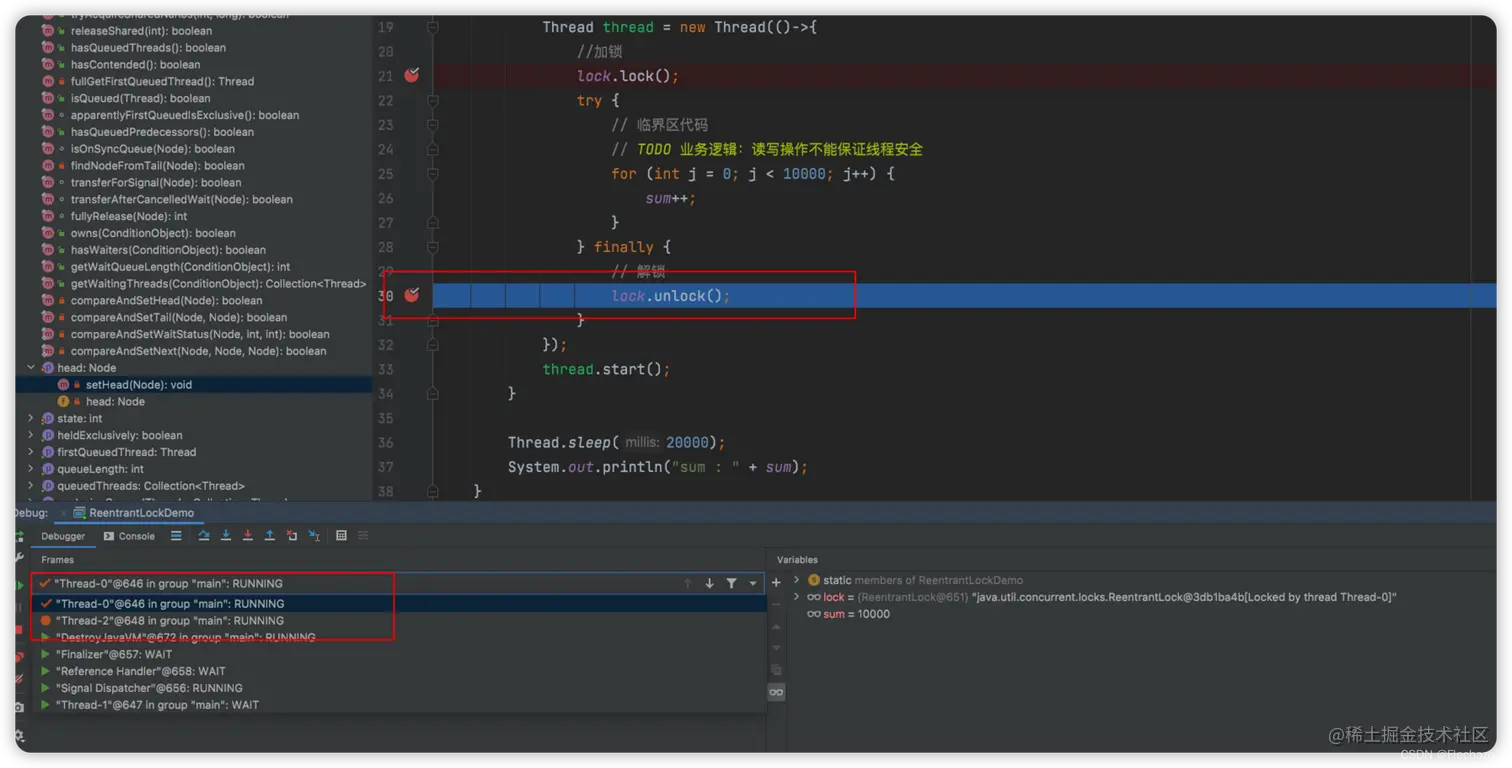1512x768 pixels.
Task: Click the red Force Step Into icon
Action: 248,536
